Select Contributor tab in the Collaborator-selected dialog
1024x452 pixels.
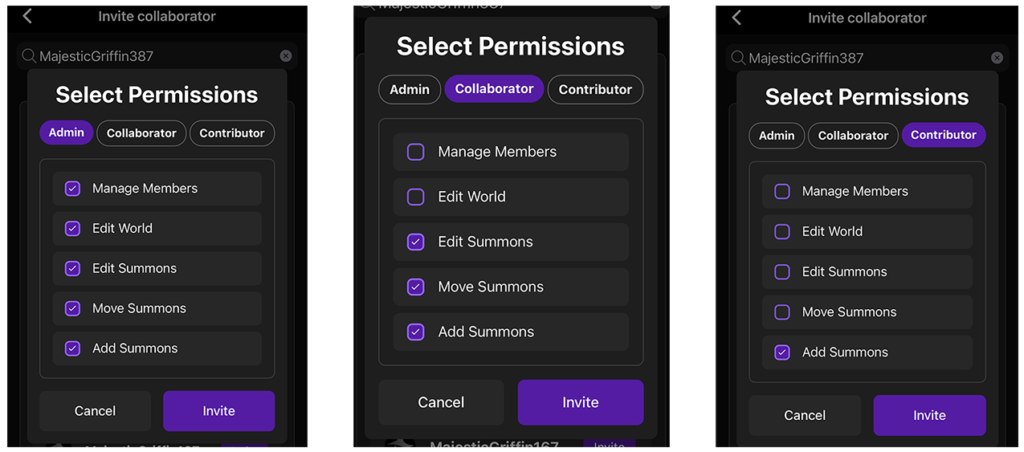[595, 89]
